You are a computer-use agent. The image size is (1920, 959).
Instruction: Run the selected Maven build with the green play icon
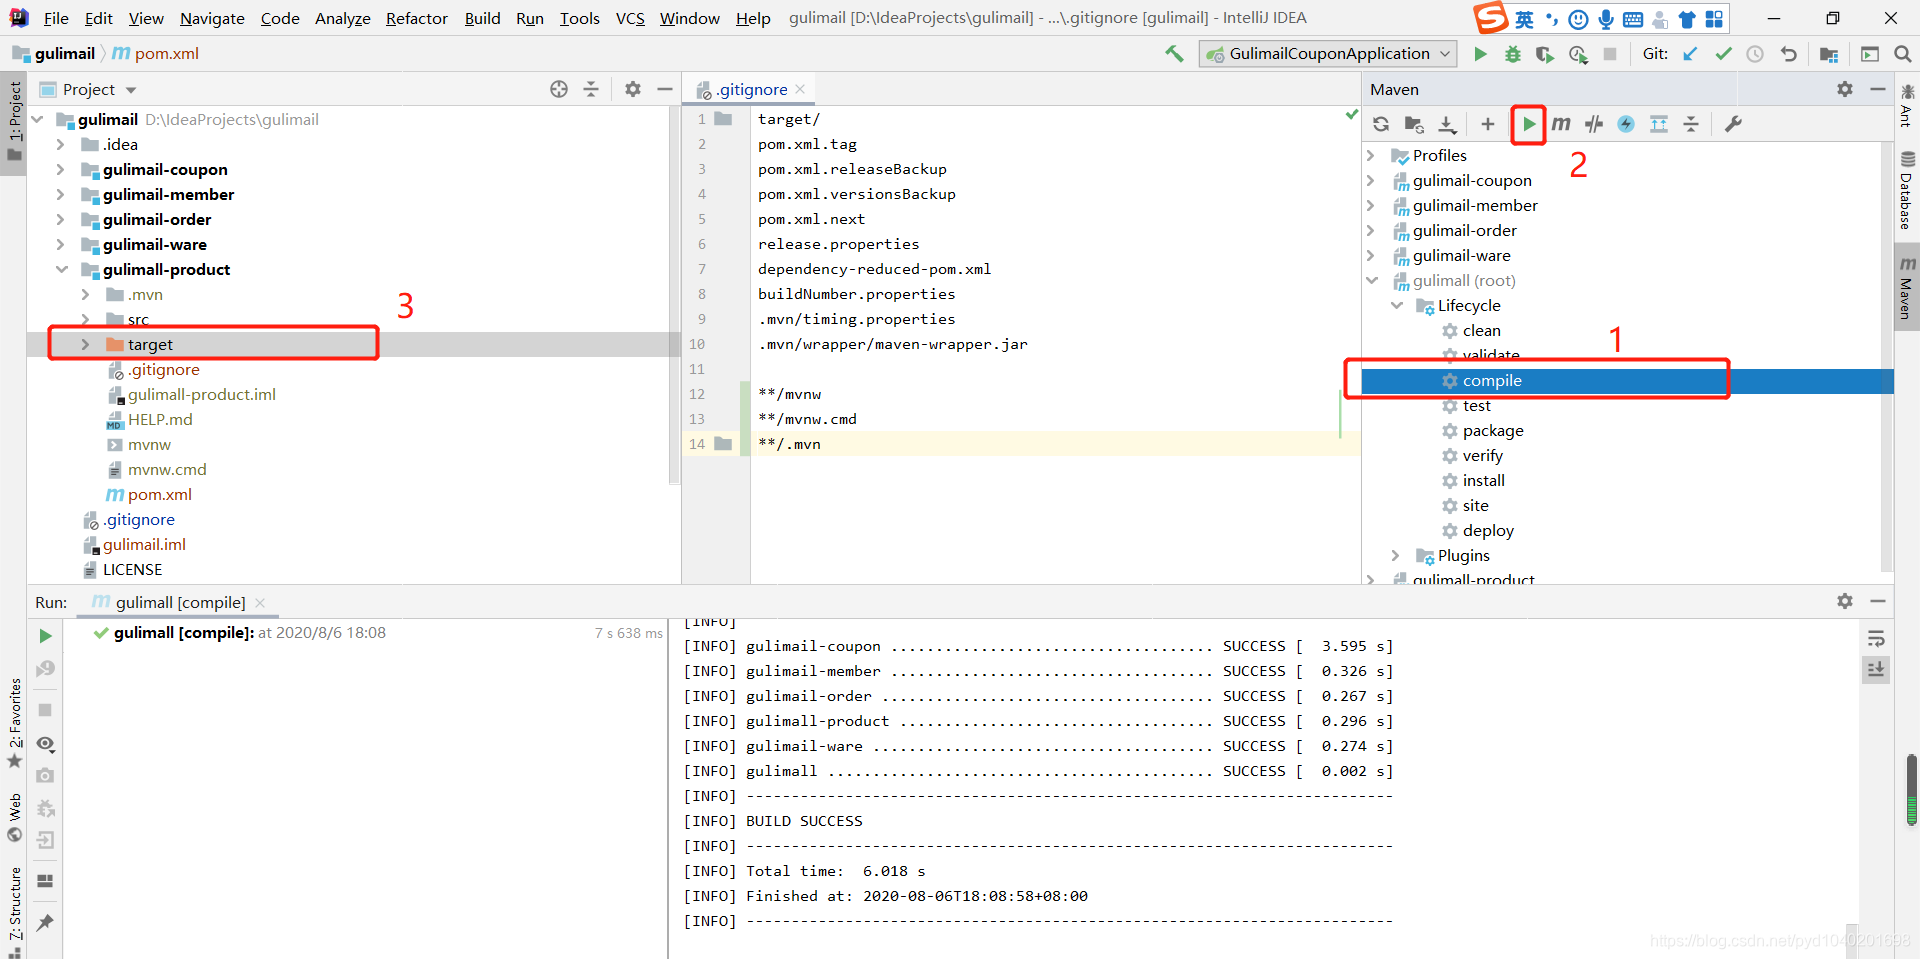click(1528, 124)
